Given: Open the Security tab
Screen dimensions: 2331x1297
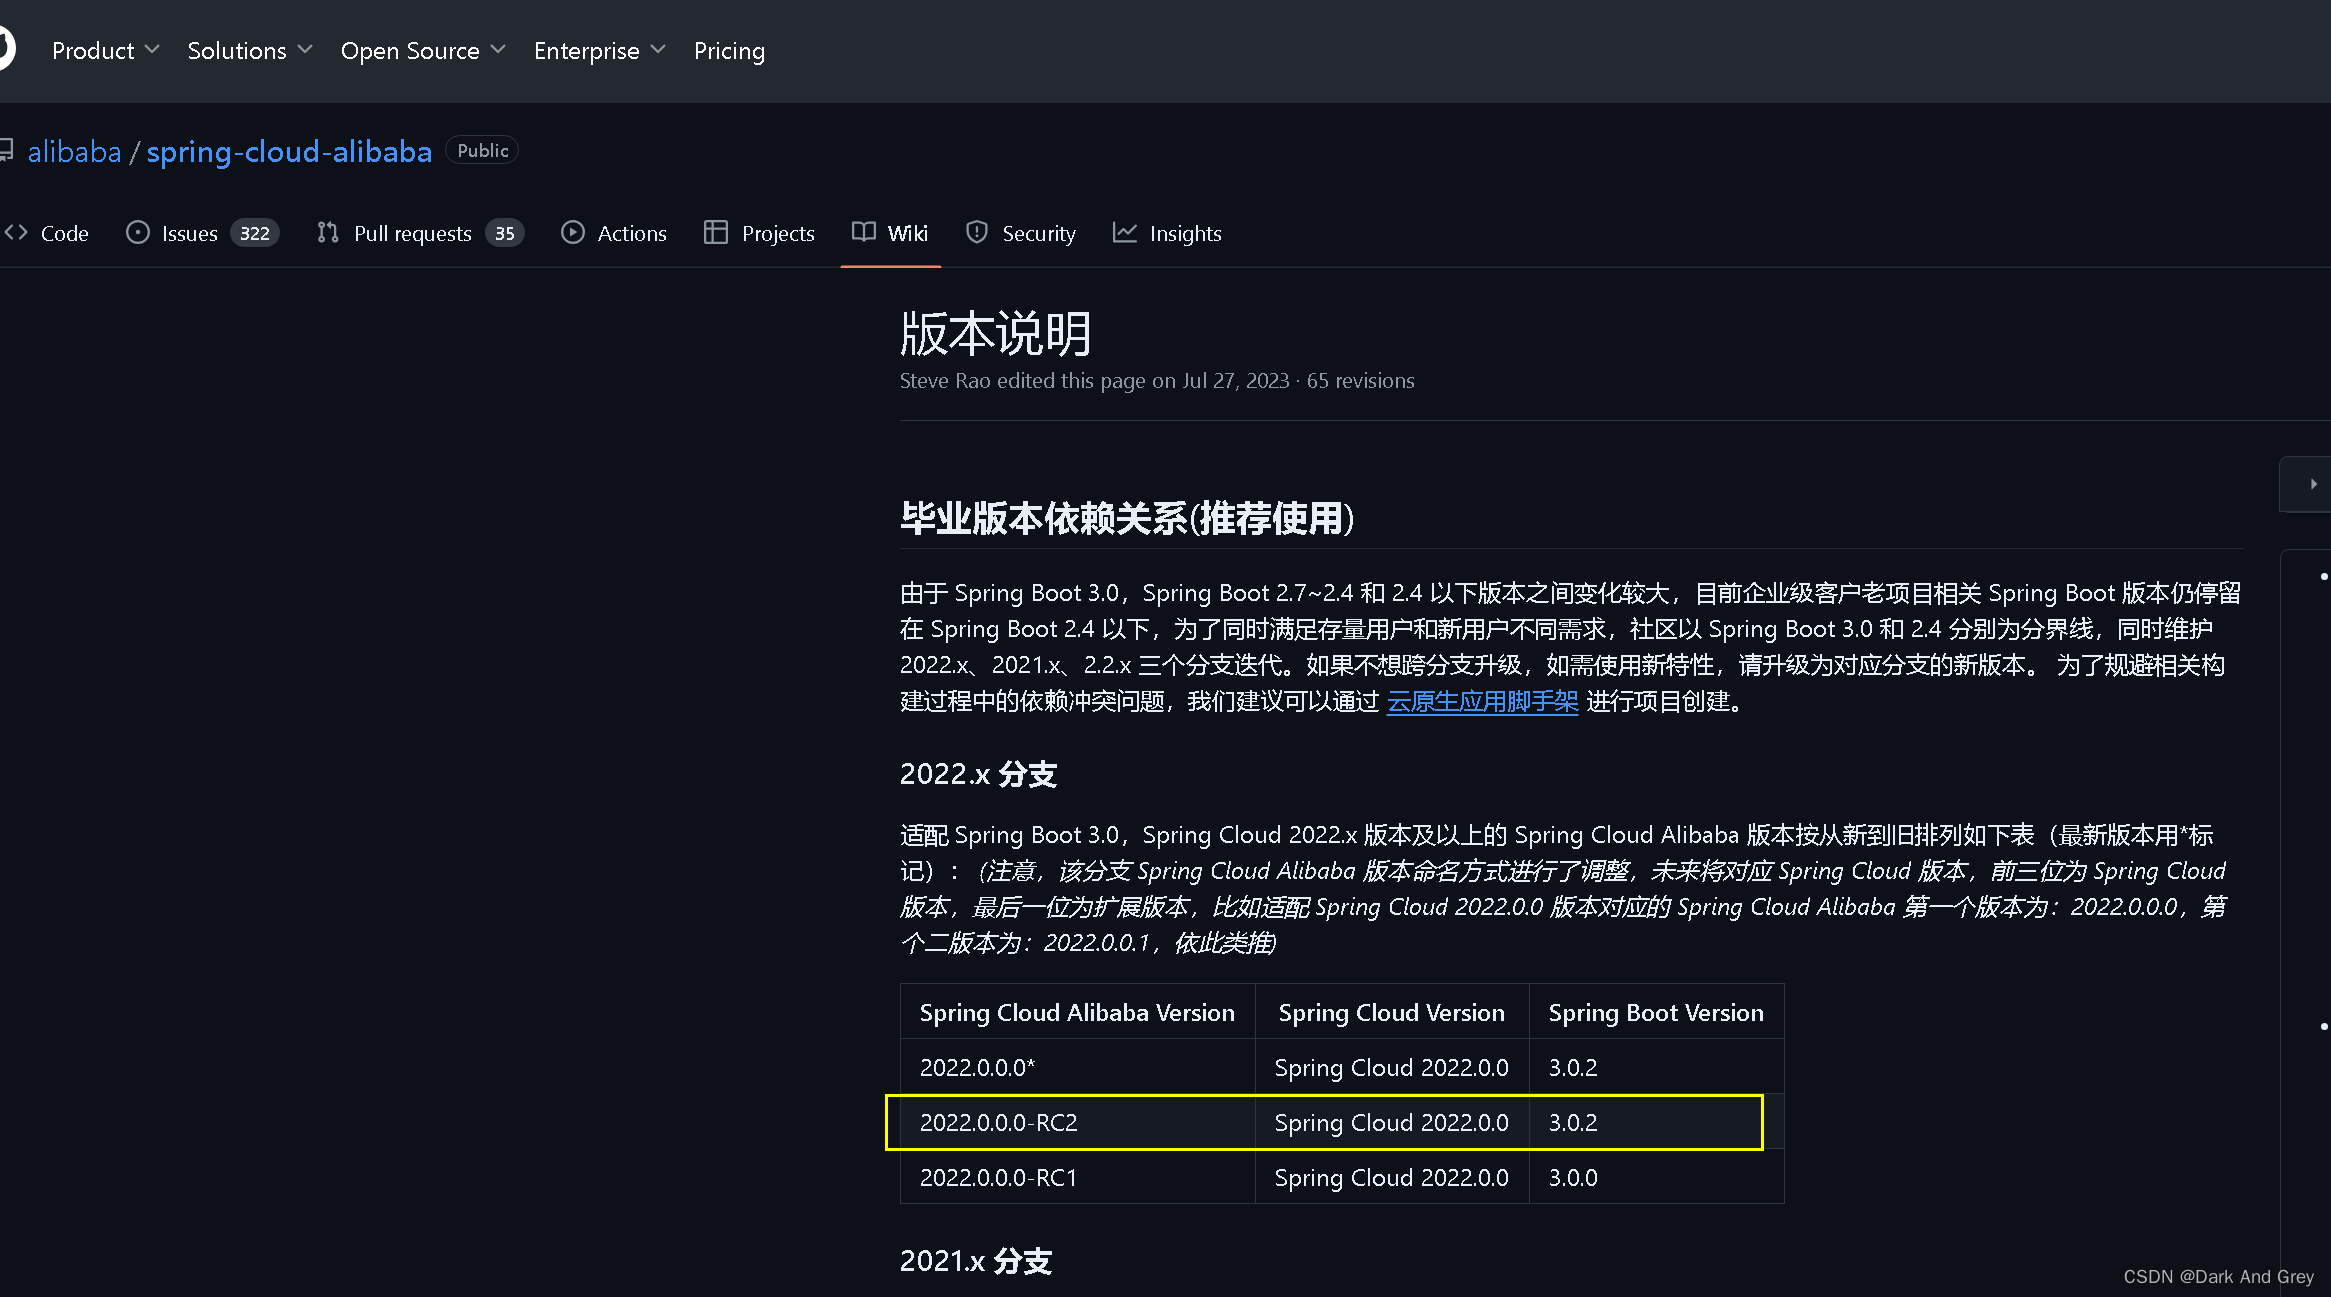Looking at the screenshot, I should [1021, 233].
